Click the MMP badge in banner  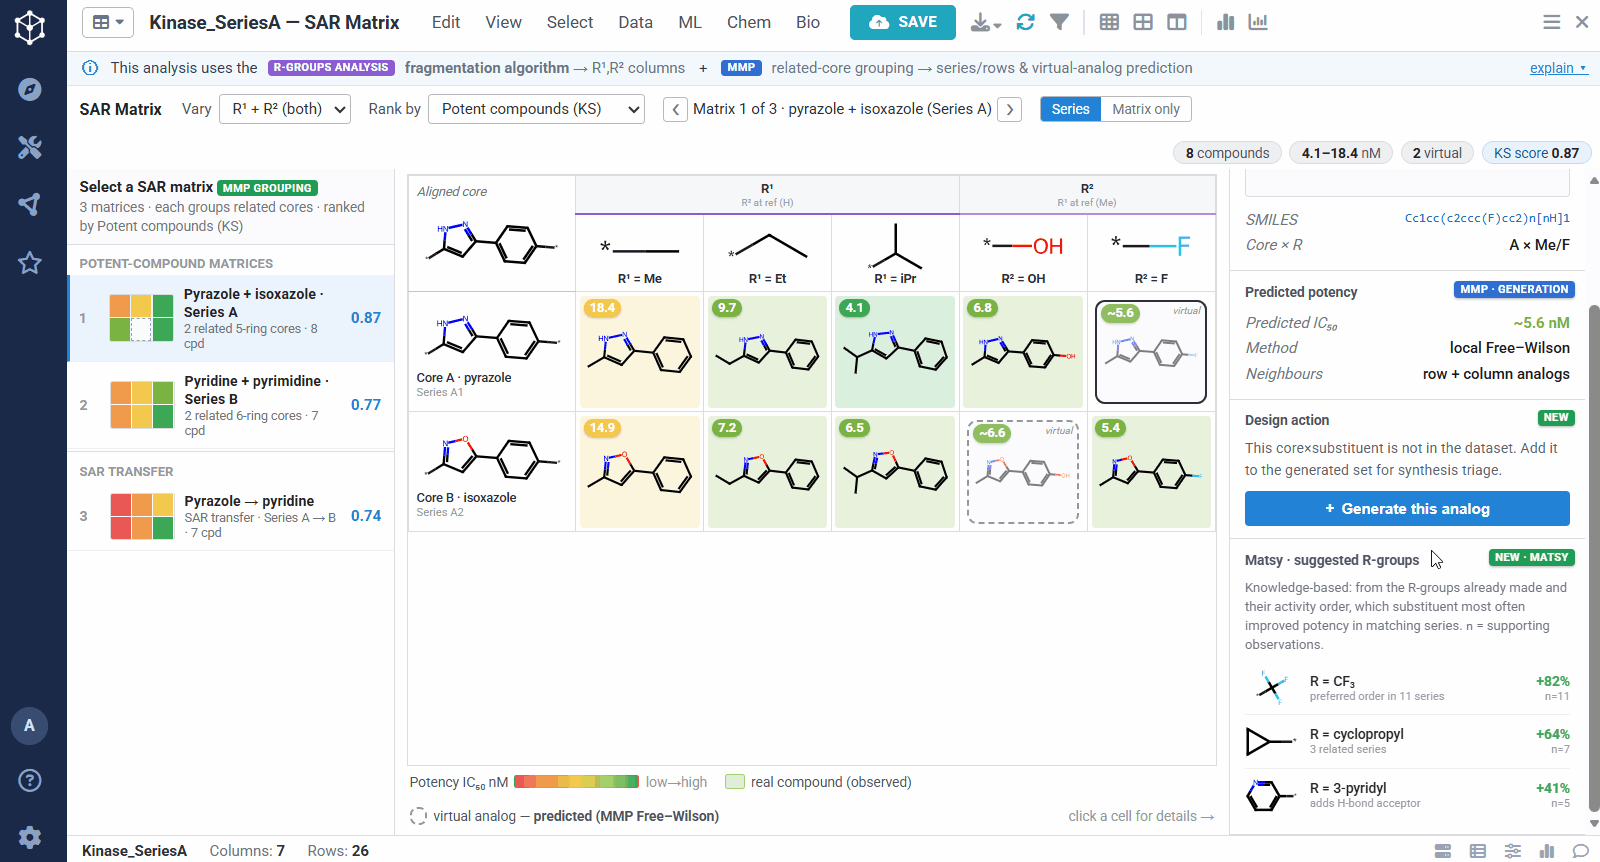(741, 68)
